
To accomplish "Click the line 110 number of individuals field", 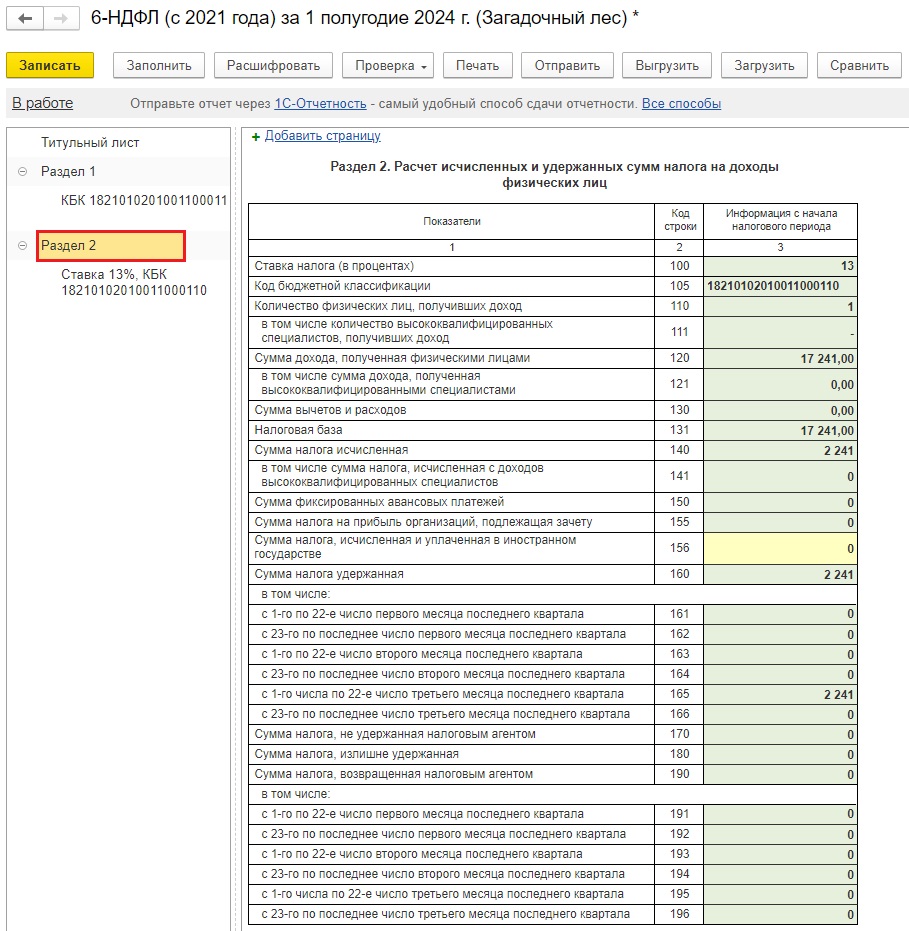I will [x=780, y=306].
